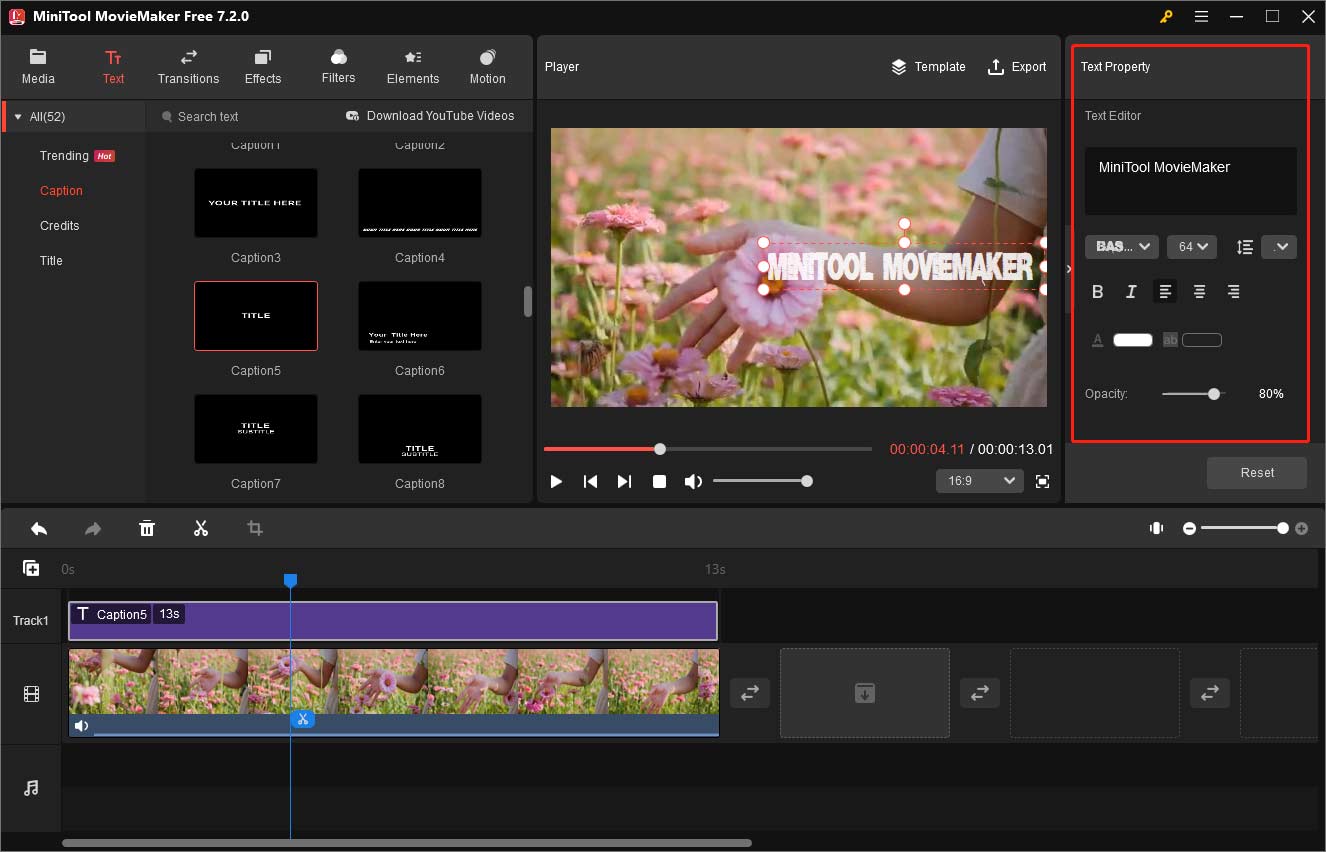Collapse the All(52) category
Screen dimensions: 1326x852
coord(18,117)
